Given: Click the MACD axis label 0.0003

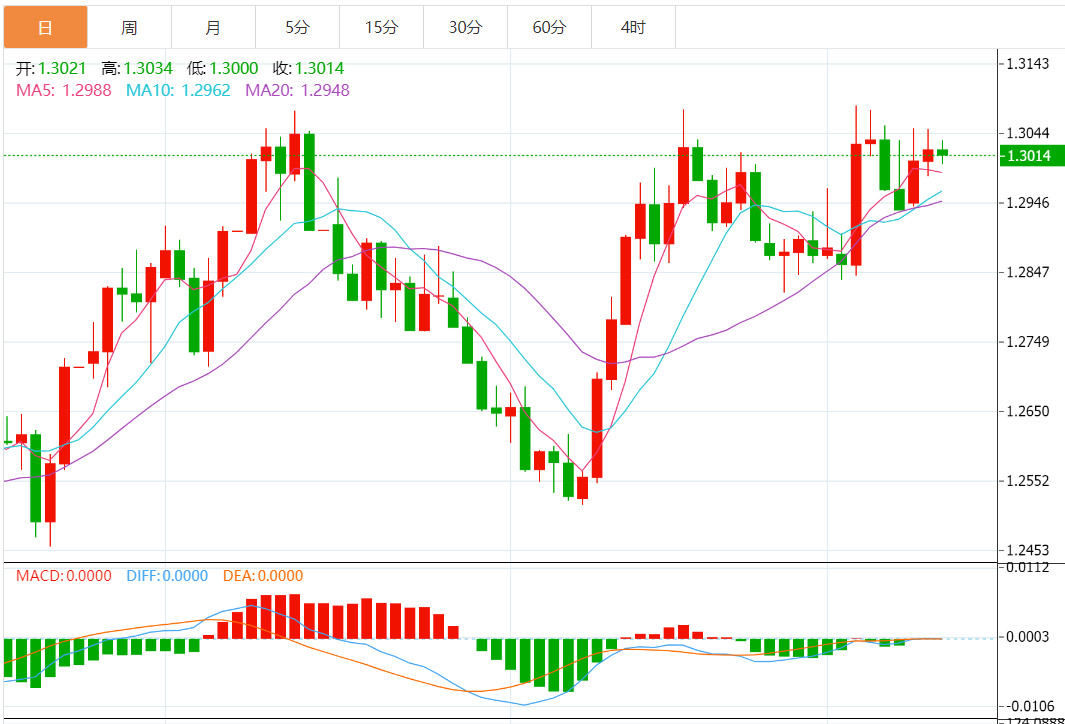Looking at the screenshot, I should tap(1027, 636).
